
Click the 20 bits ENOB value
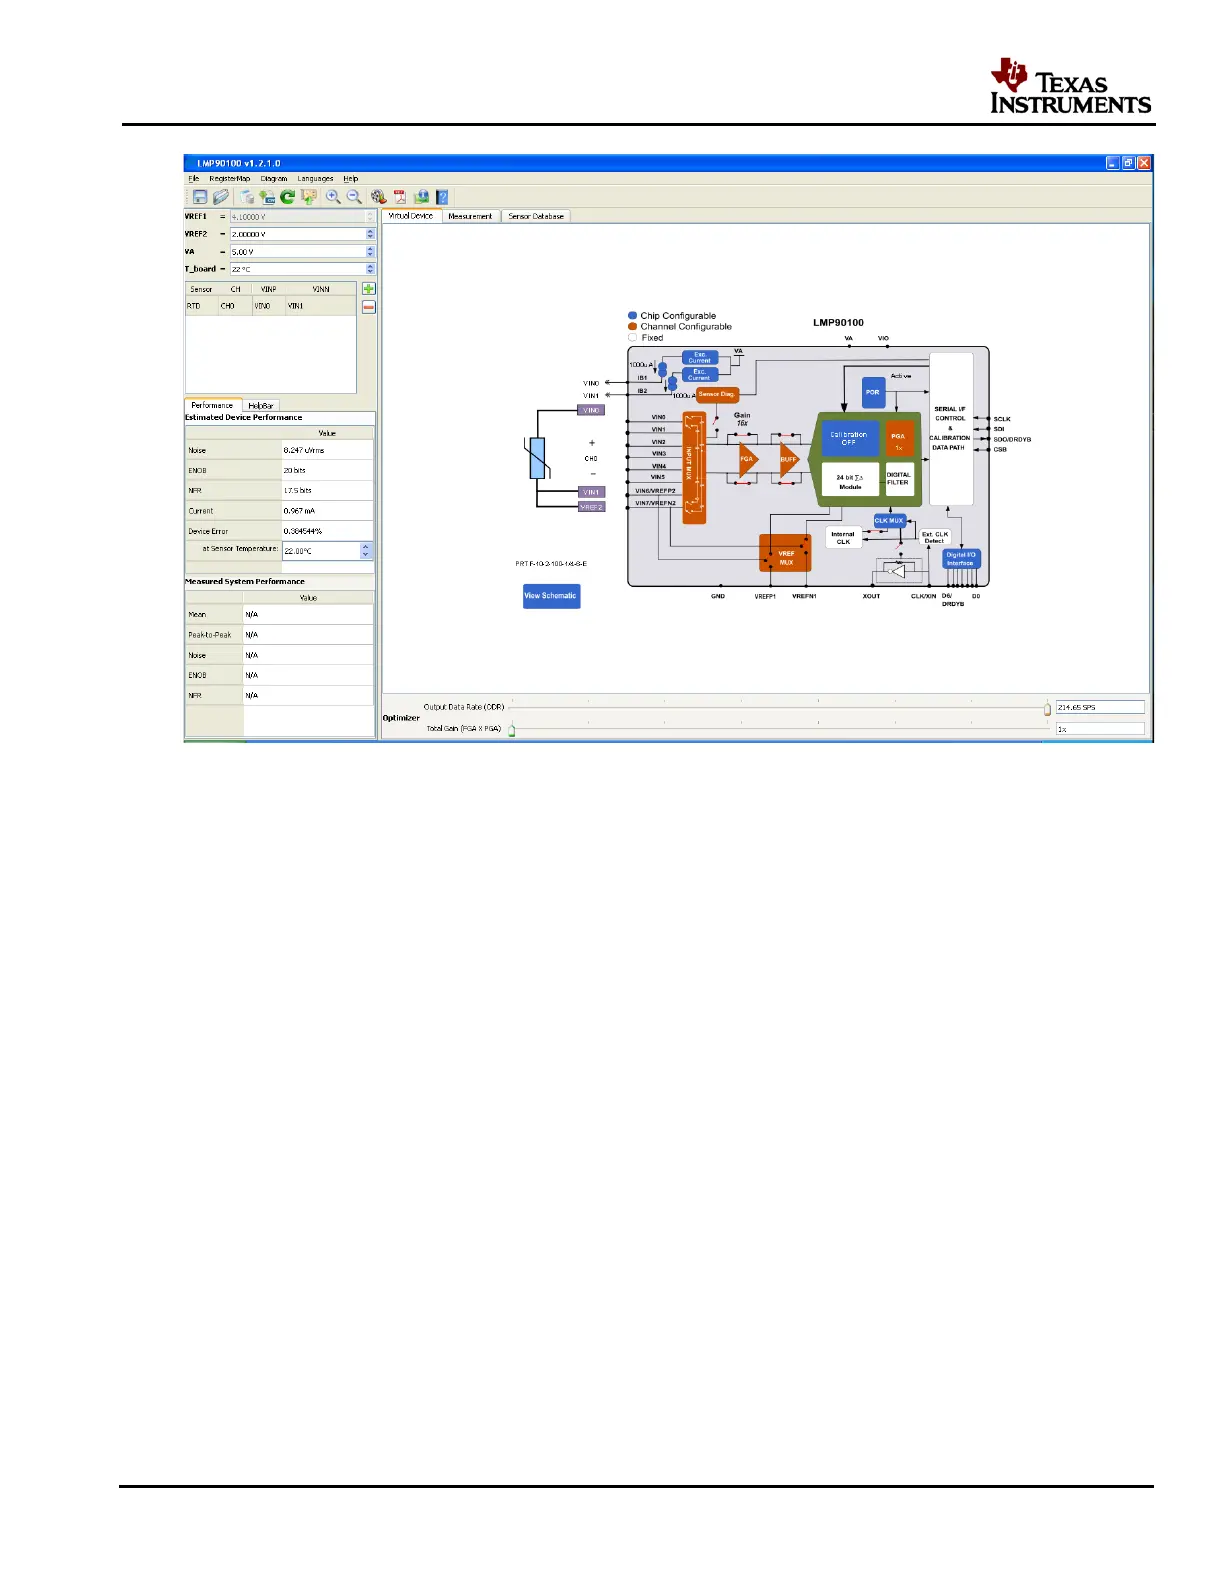[328, 471]
